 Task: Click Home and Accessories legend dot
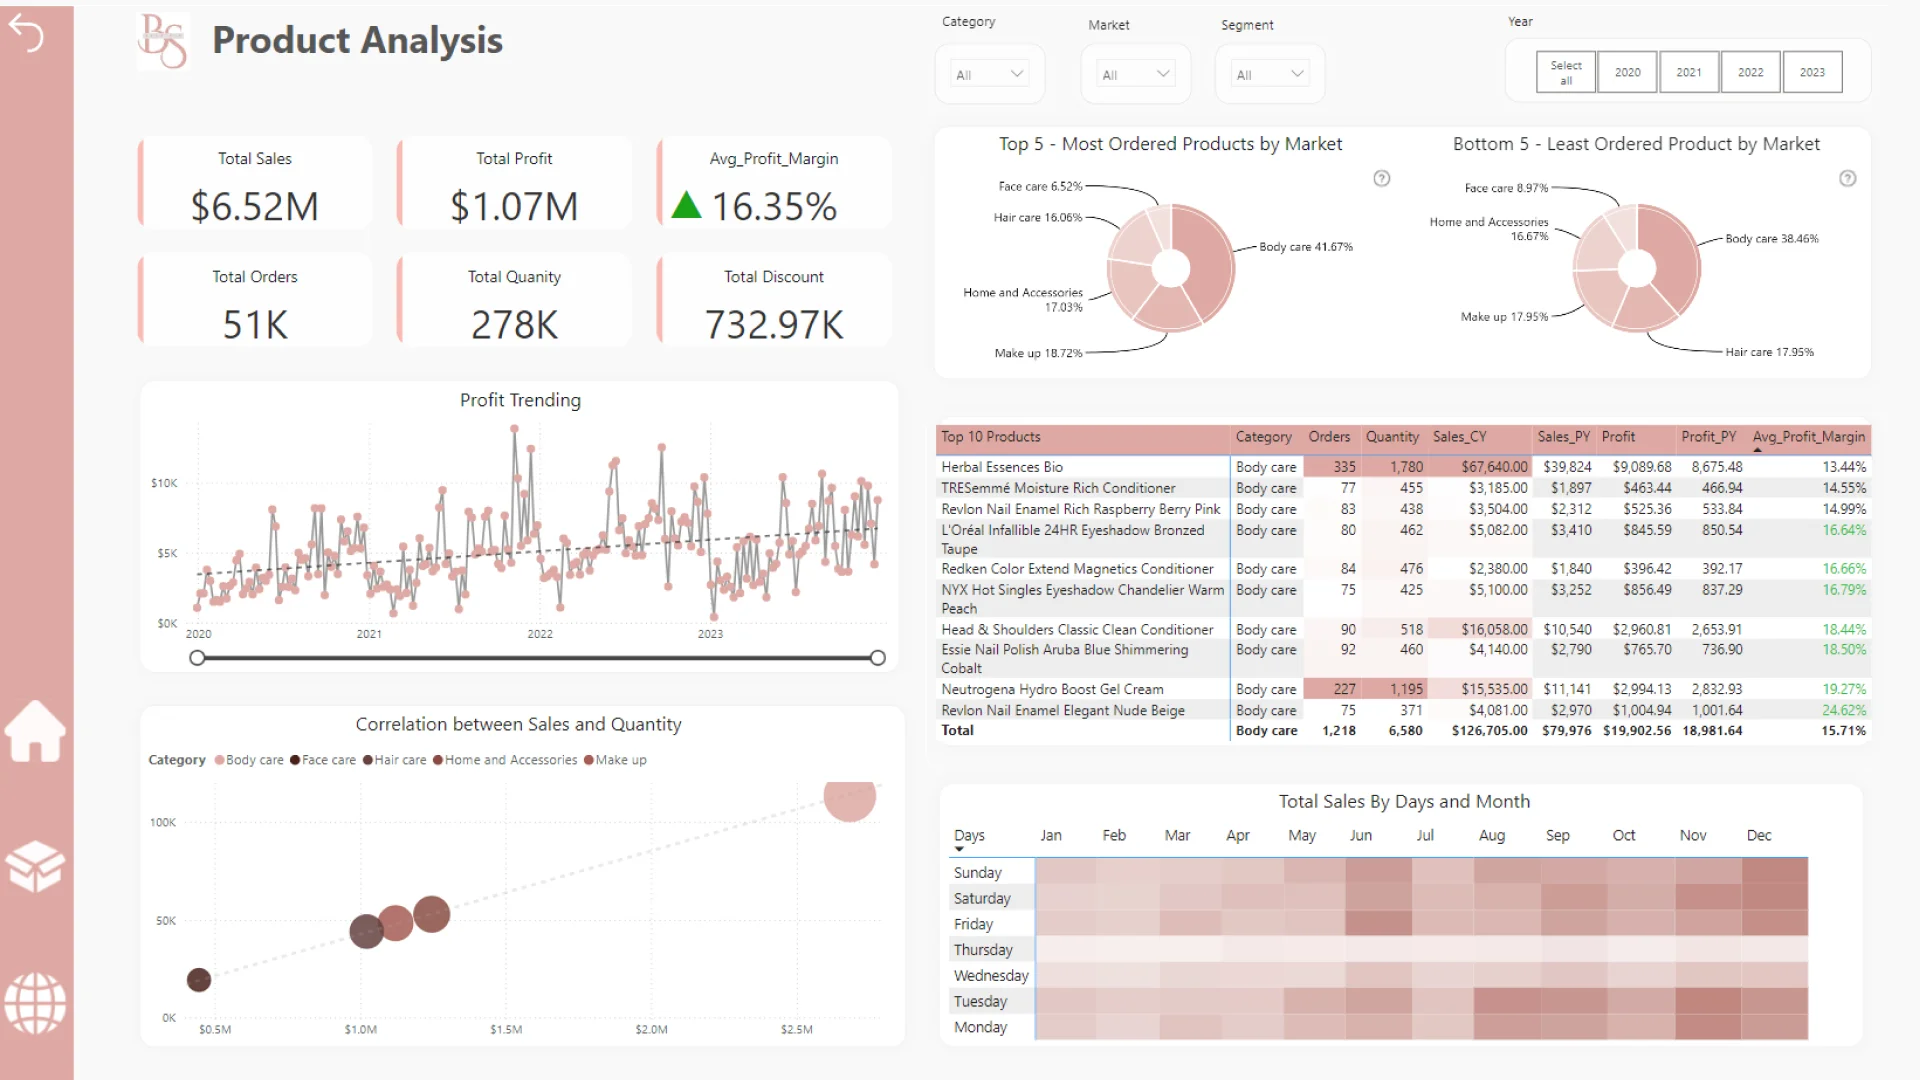pos(438,760)
